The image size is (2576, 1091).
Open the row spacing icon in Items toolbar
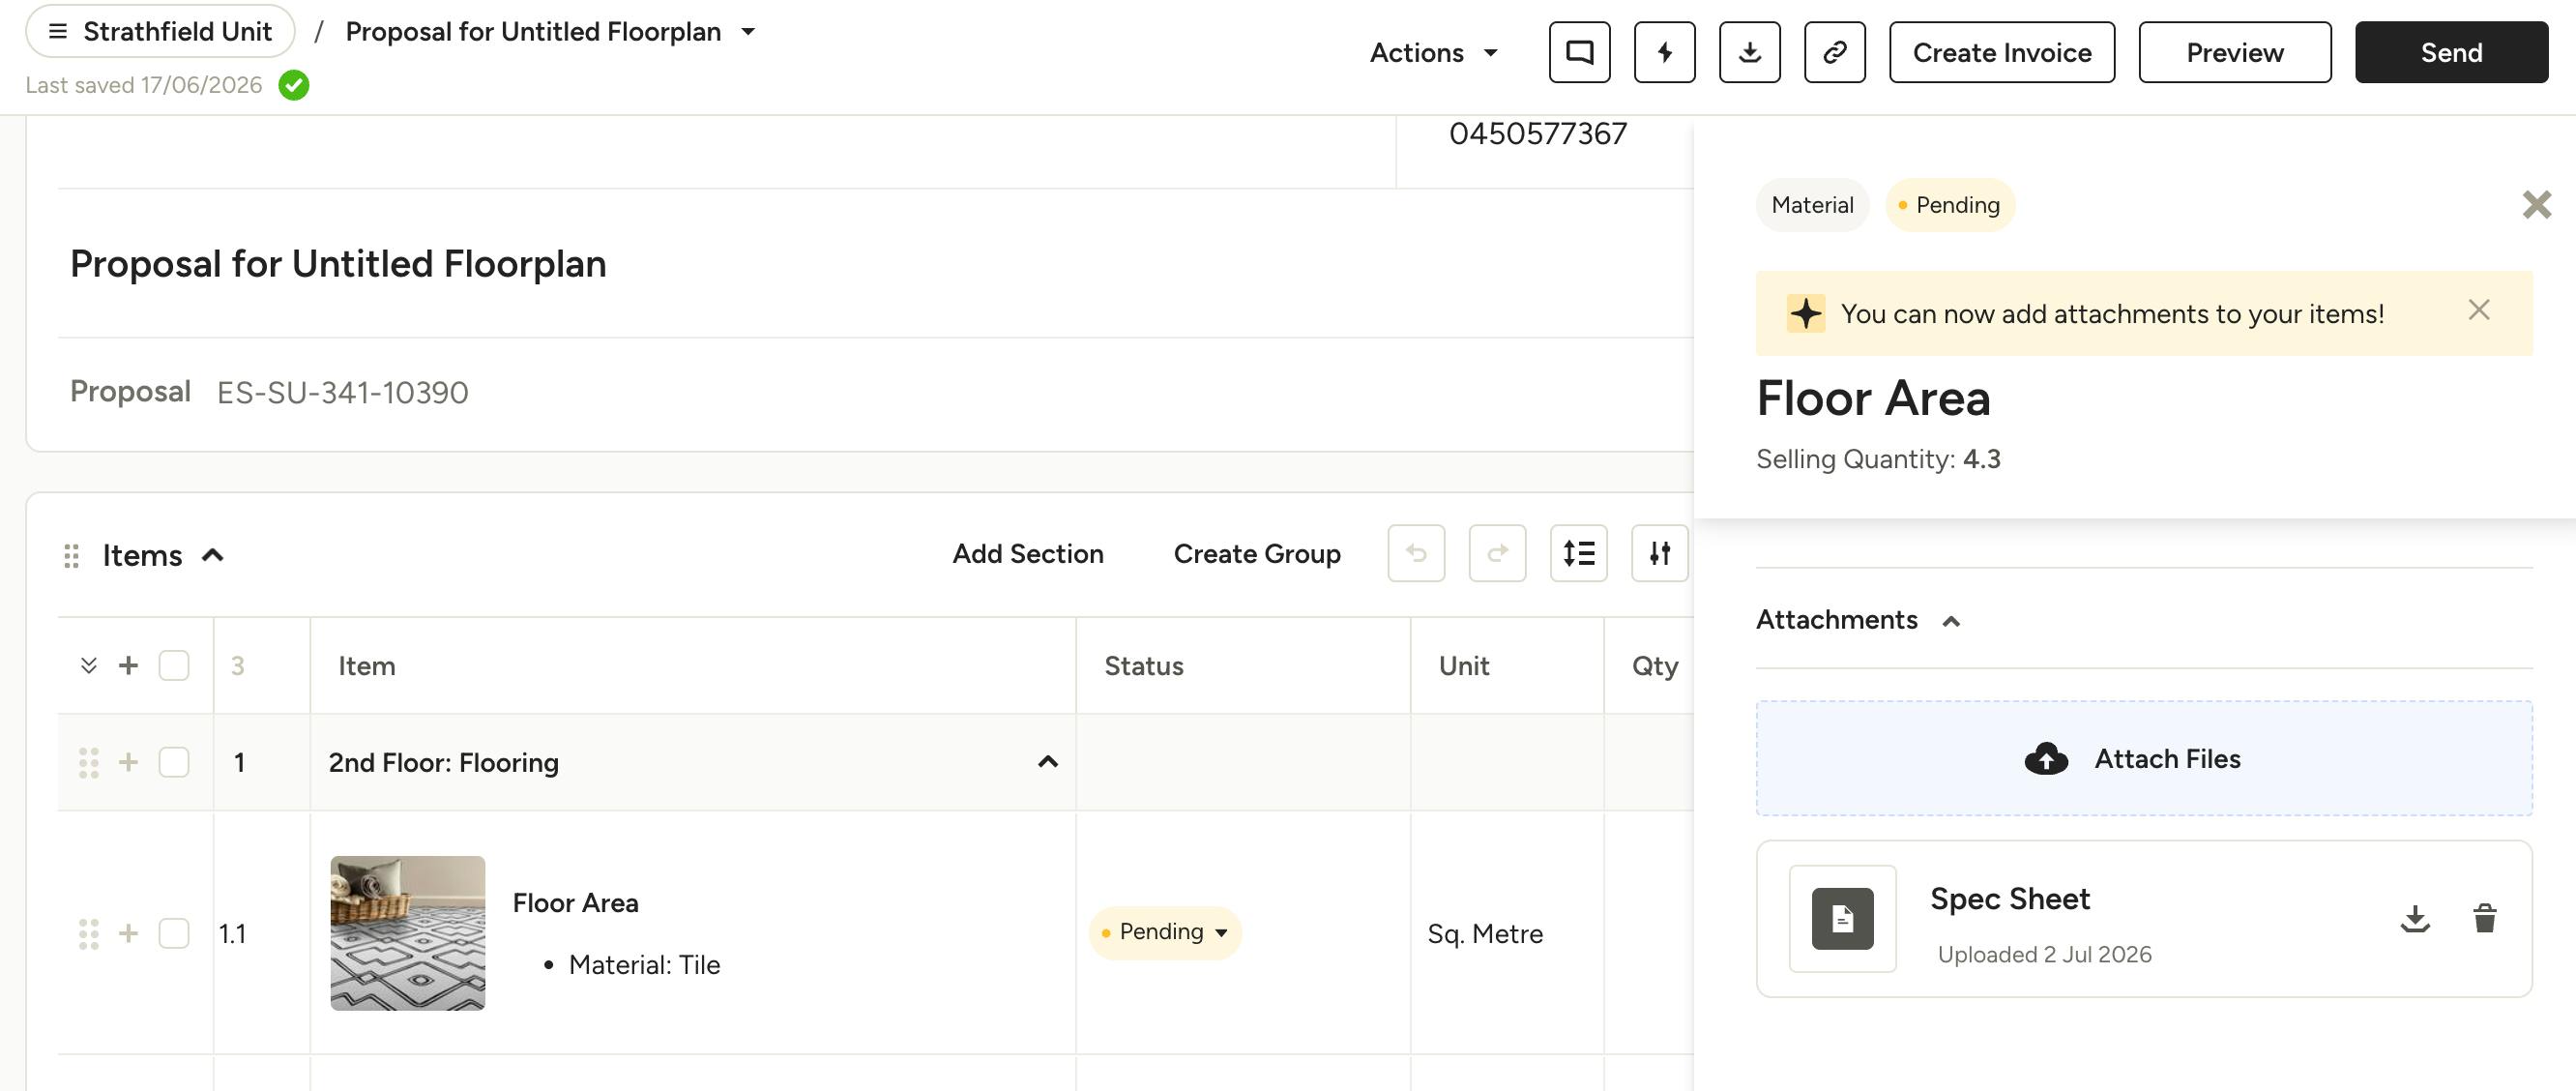1578,553
